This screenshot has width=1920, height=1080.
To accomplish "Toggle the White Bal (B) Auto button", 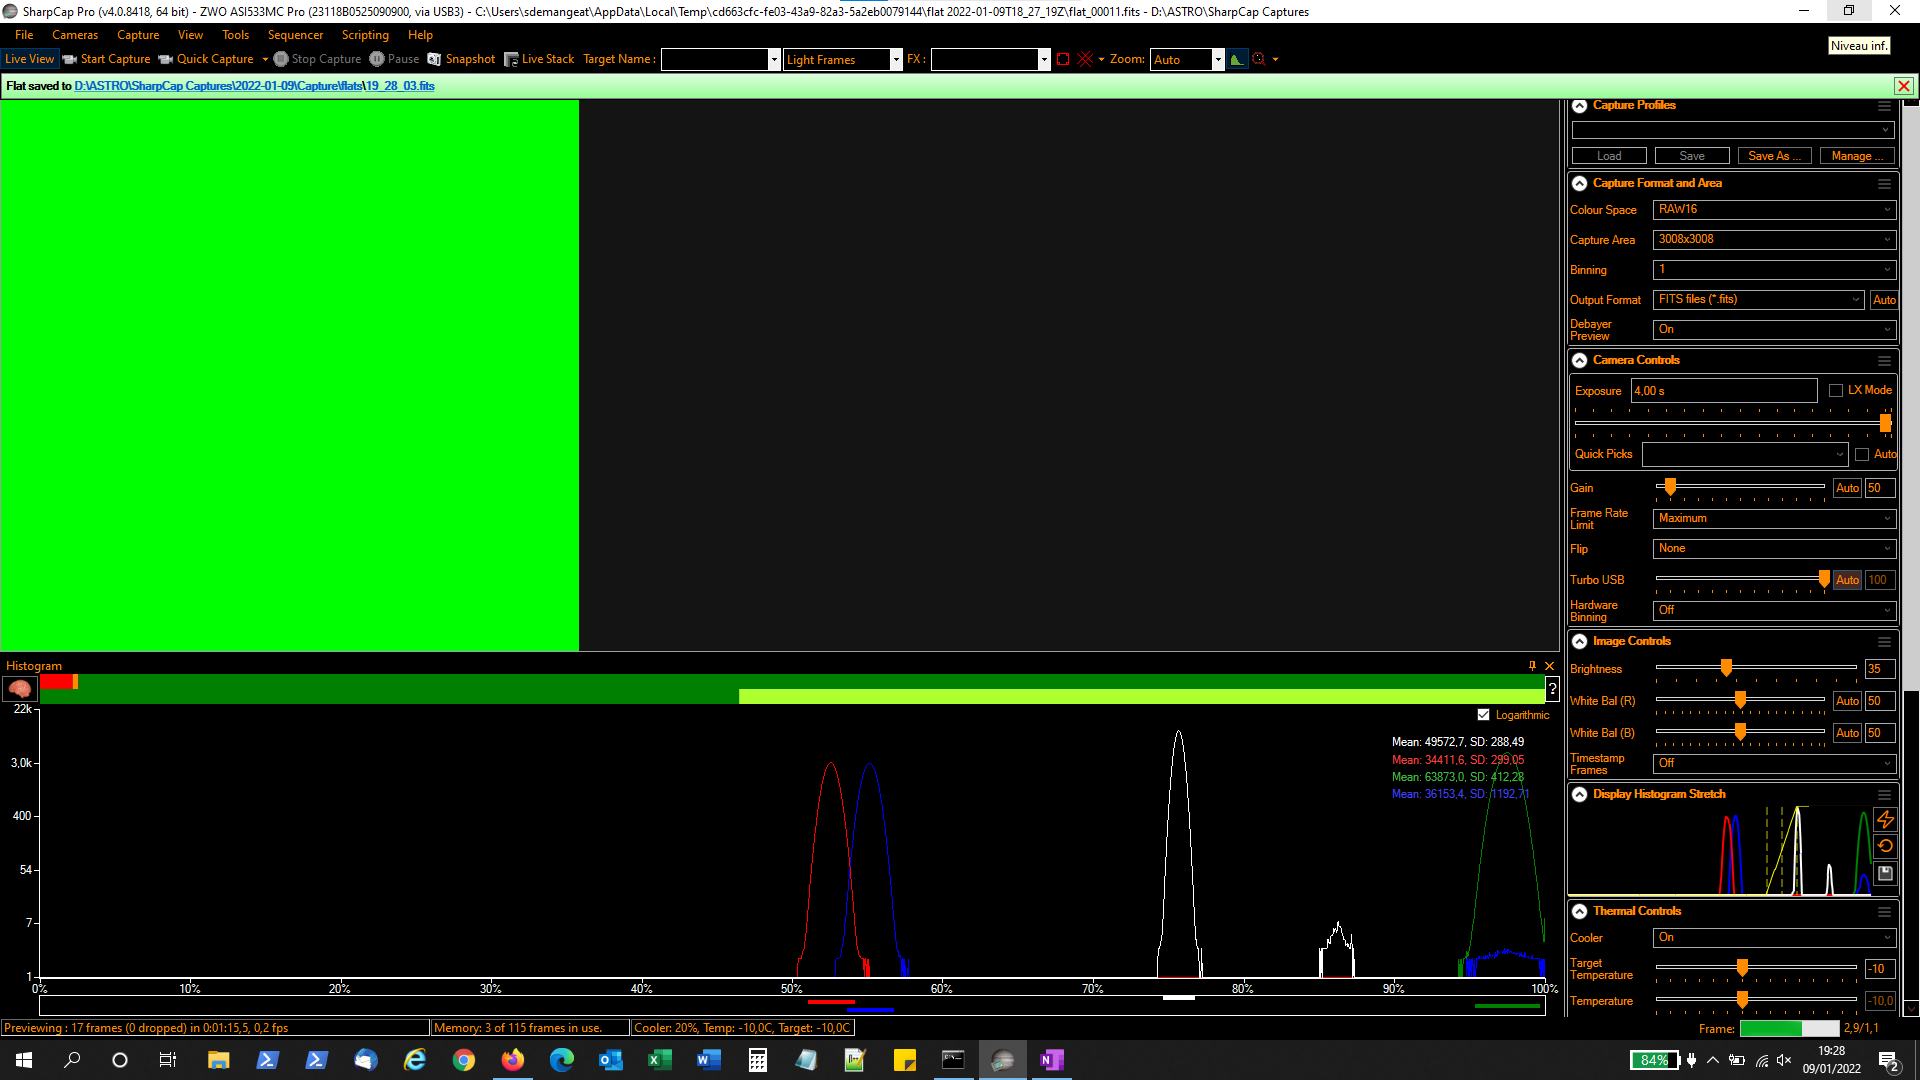I will click(x=1847, y=733).
